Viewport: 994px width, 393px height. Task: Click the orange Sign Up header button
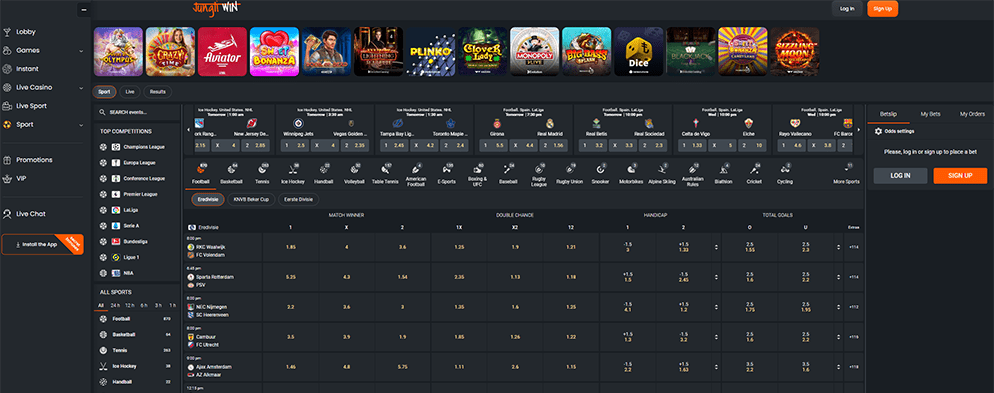tap(882, 9)
